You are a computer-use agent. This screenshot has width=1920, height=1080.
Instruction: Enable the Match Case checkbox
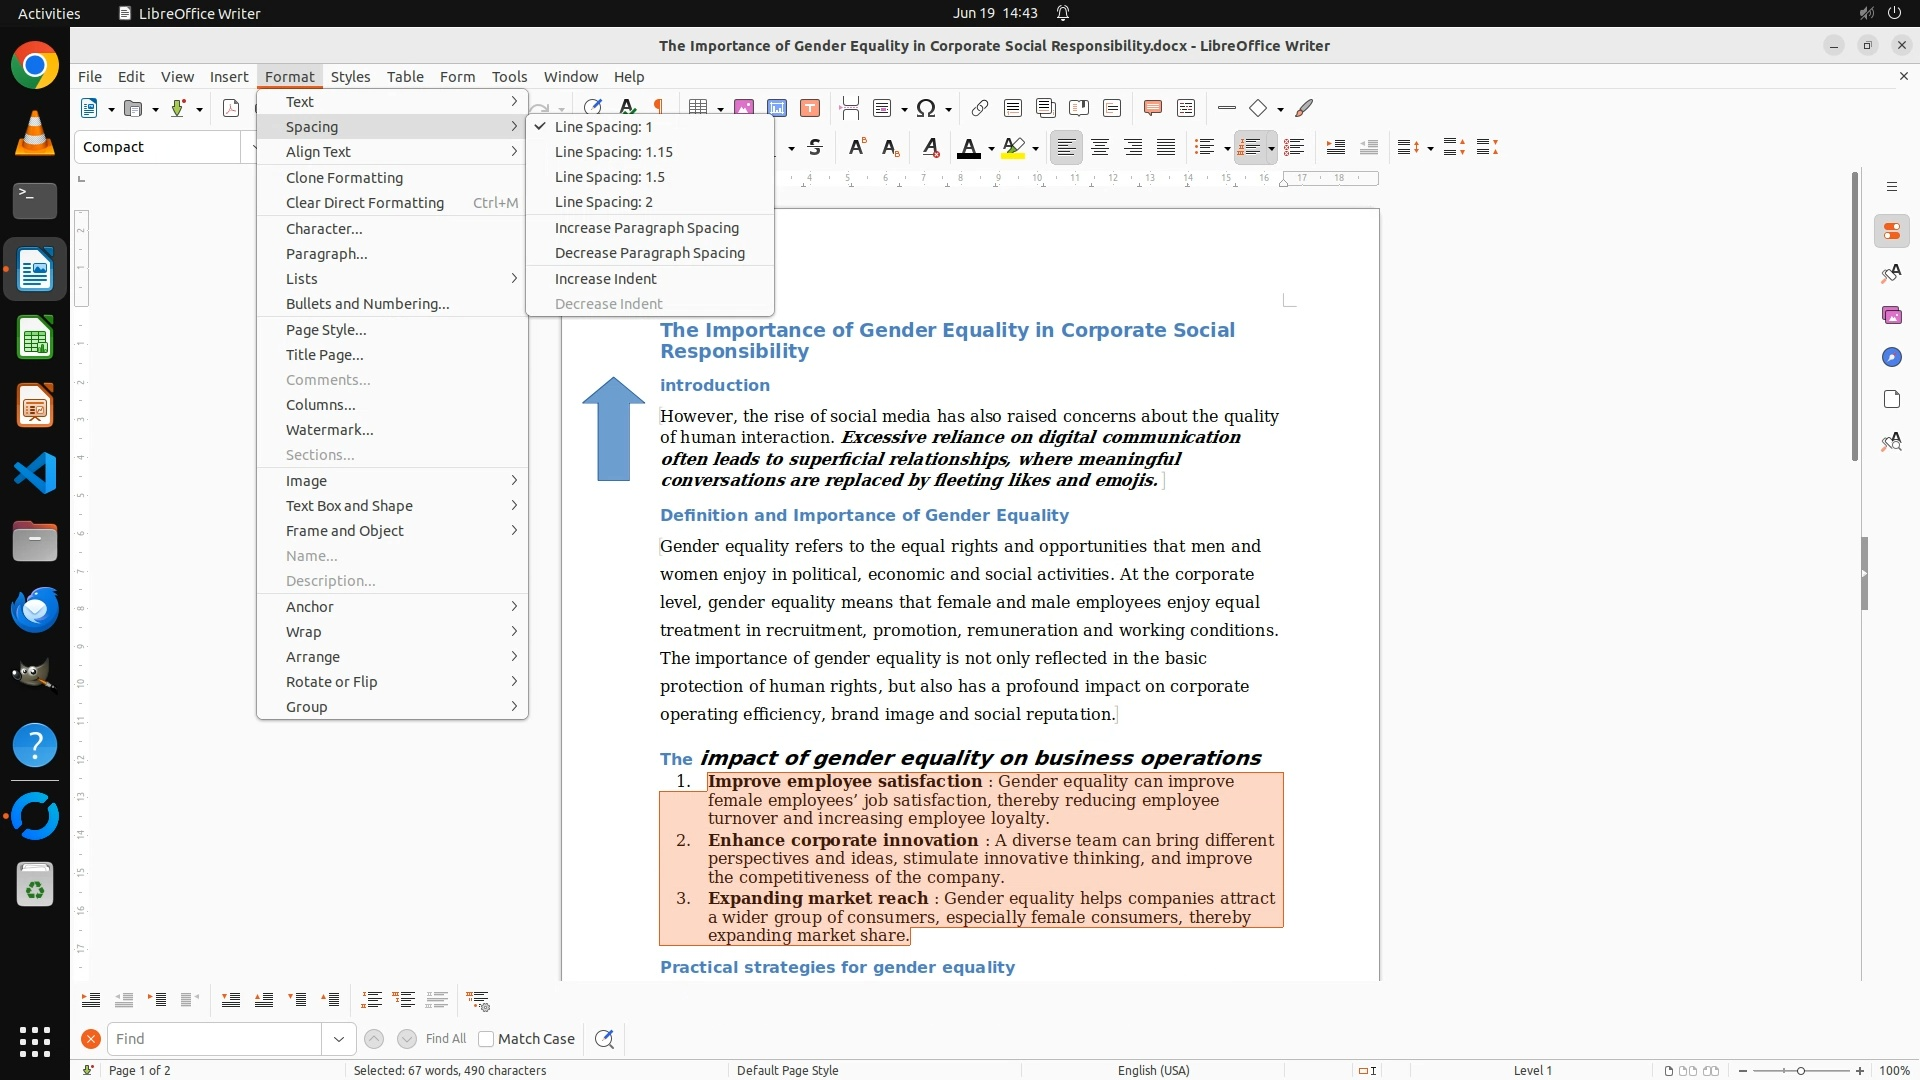pos(486,1039)
